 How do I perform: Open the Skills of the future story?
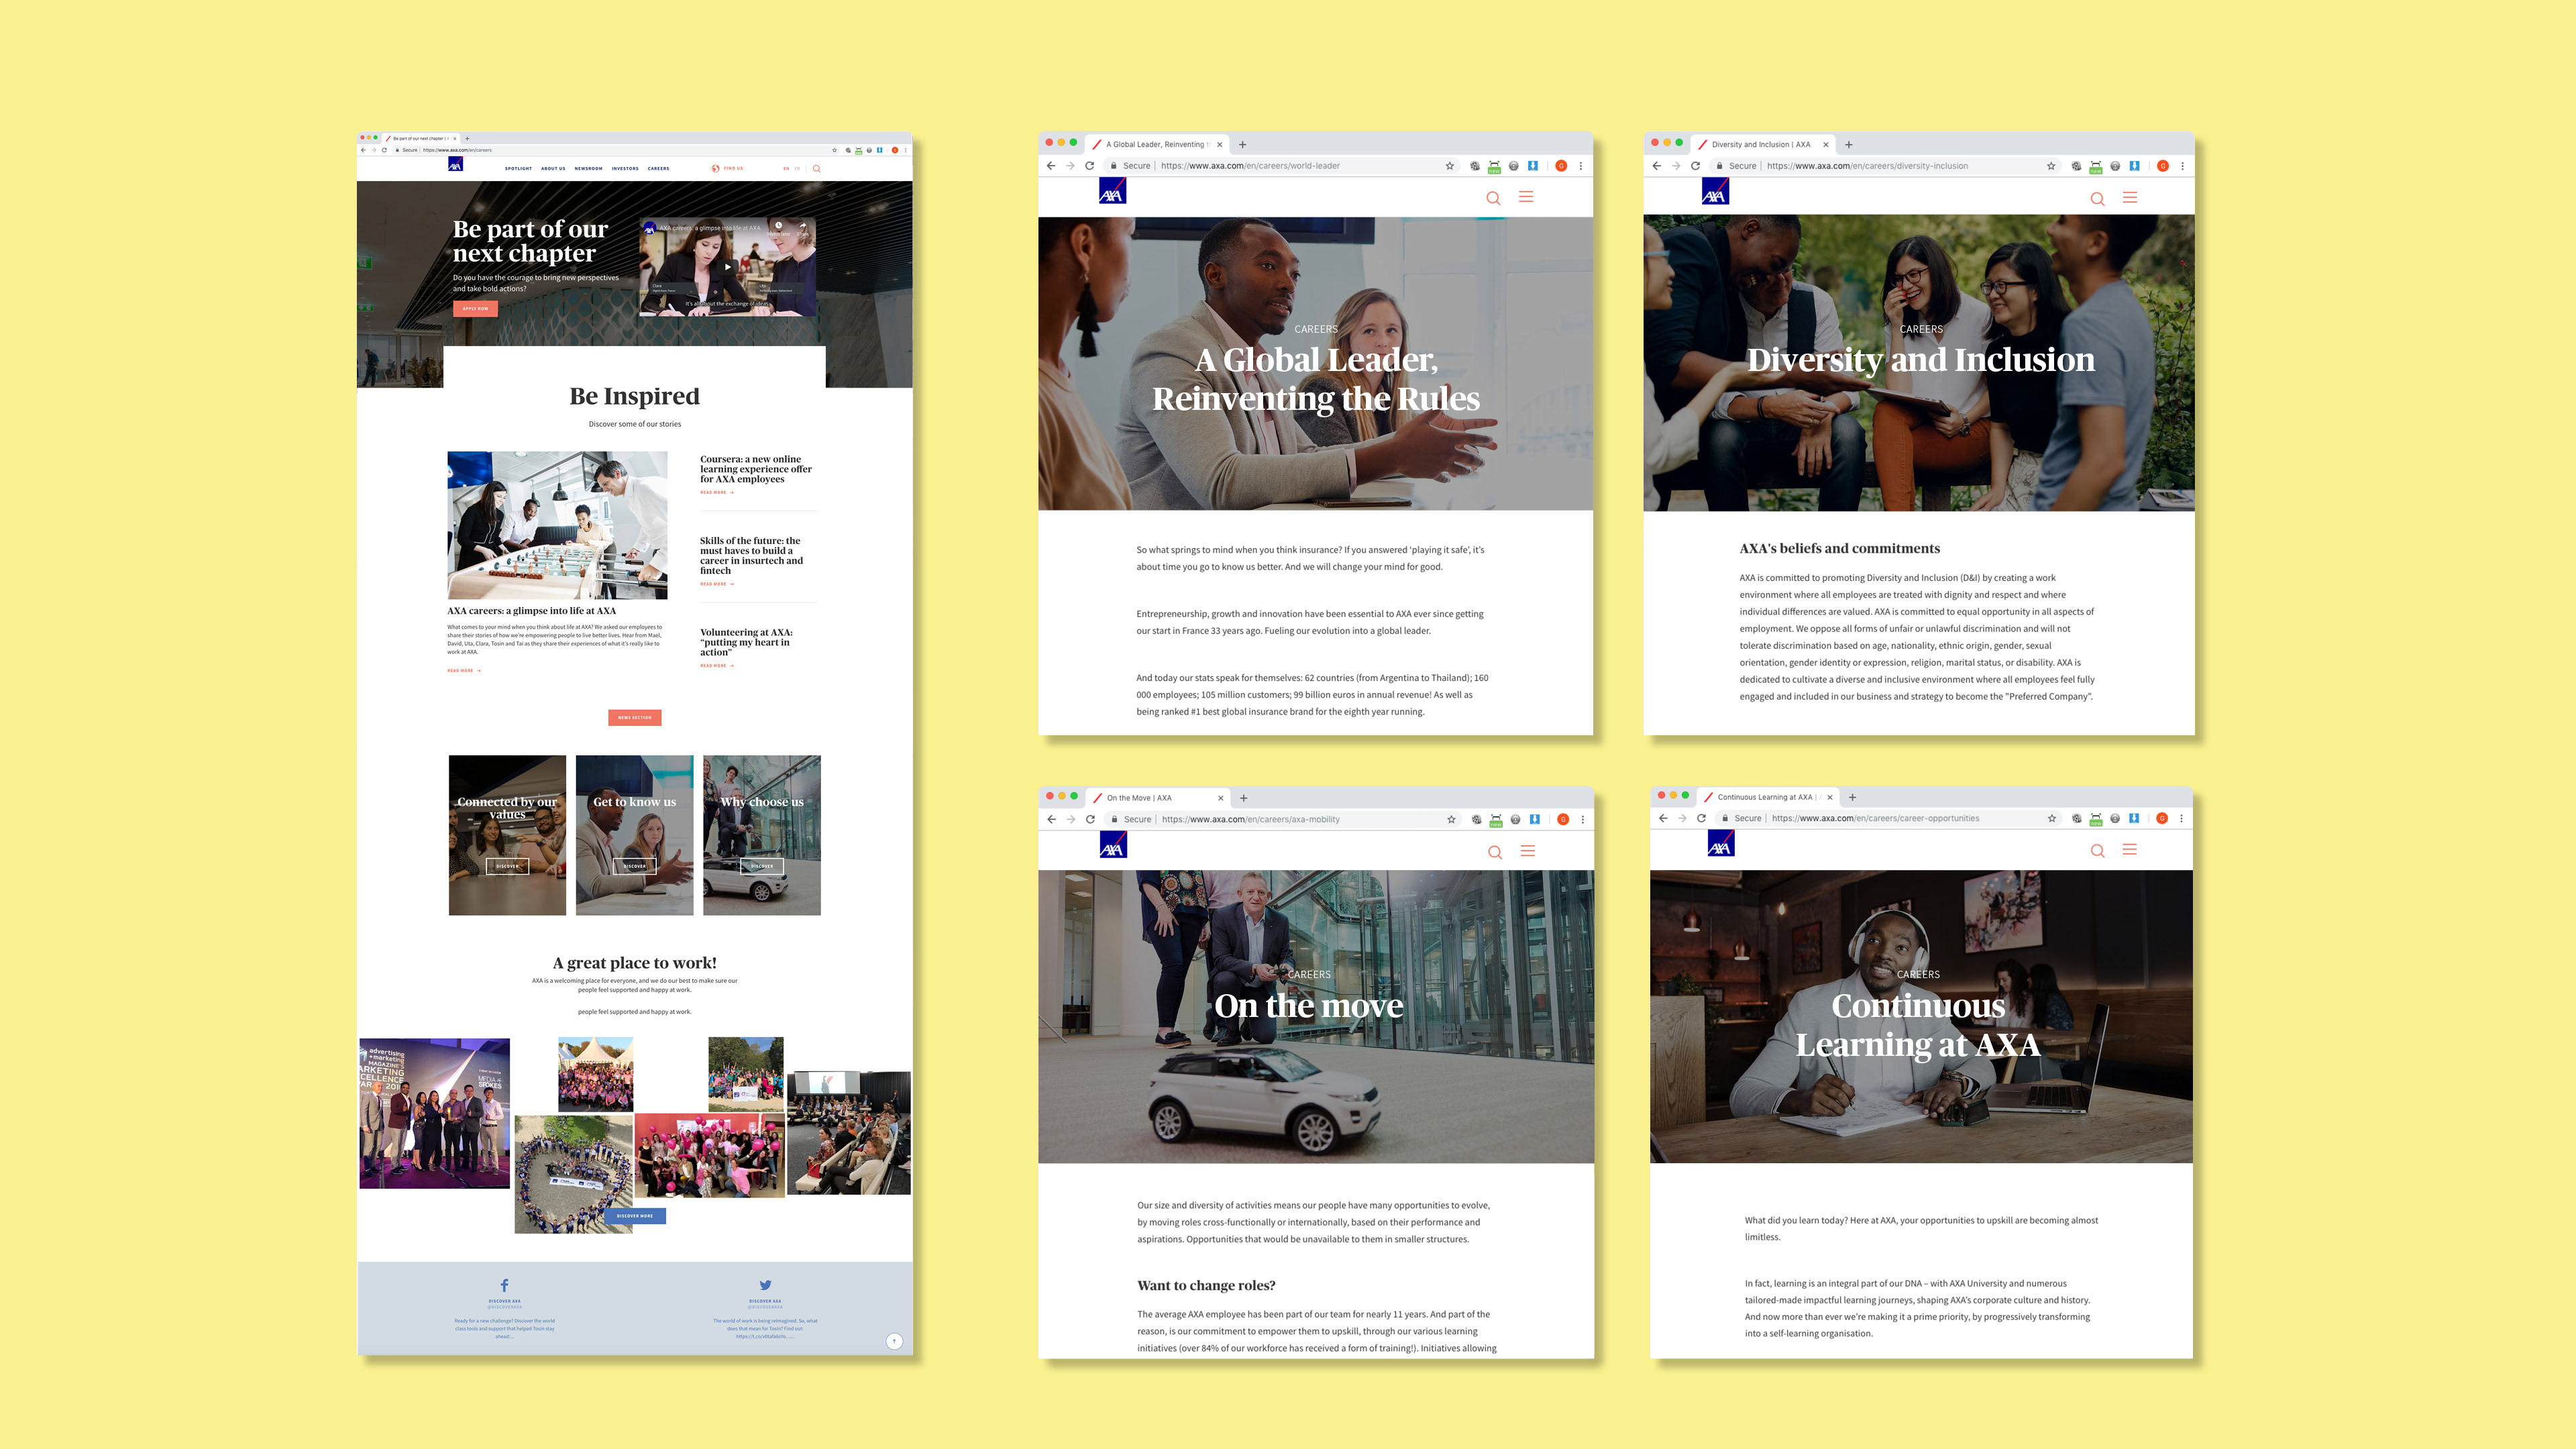pyautogui.click(x=751, y=555)
